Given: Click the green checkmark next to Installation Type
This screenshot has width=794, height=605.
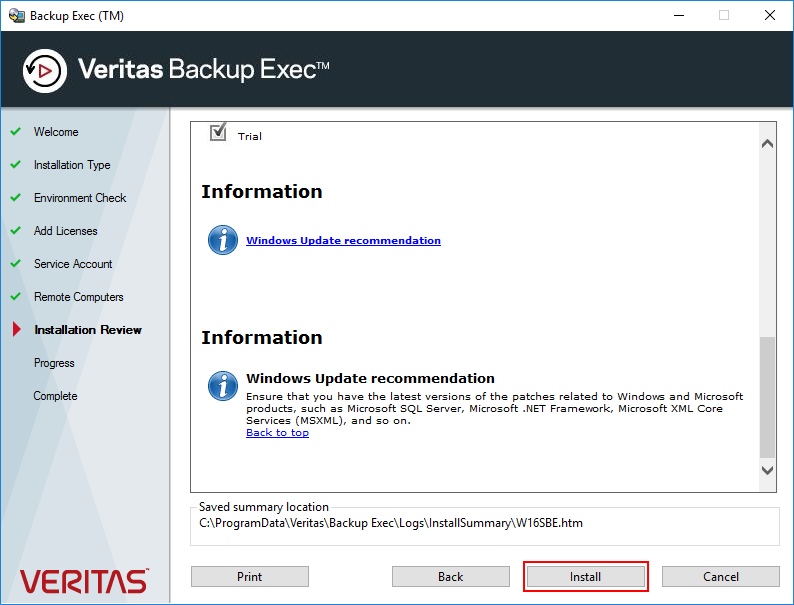Looking at the screenshot, I should (16, 164).
